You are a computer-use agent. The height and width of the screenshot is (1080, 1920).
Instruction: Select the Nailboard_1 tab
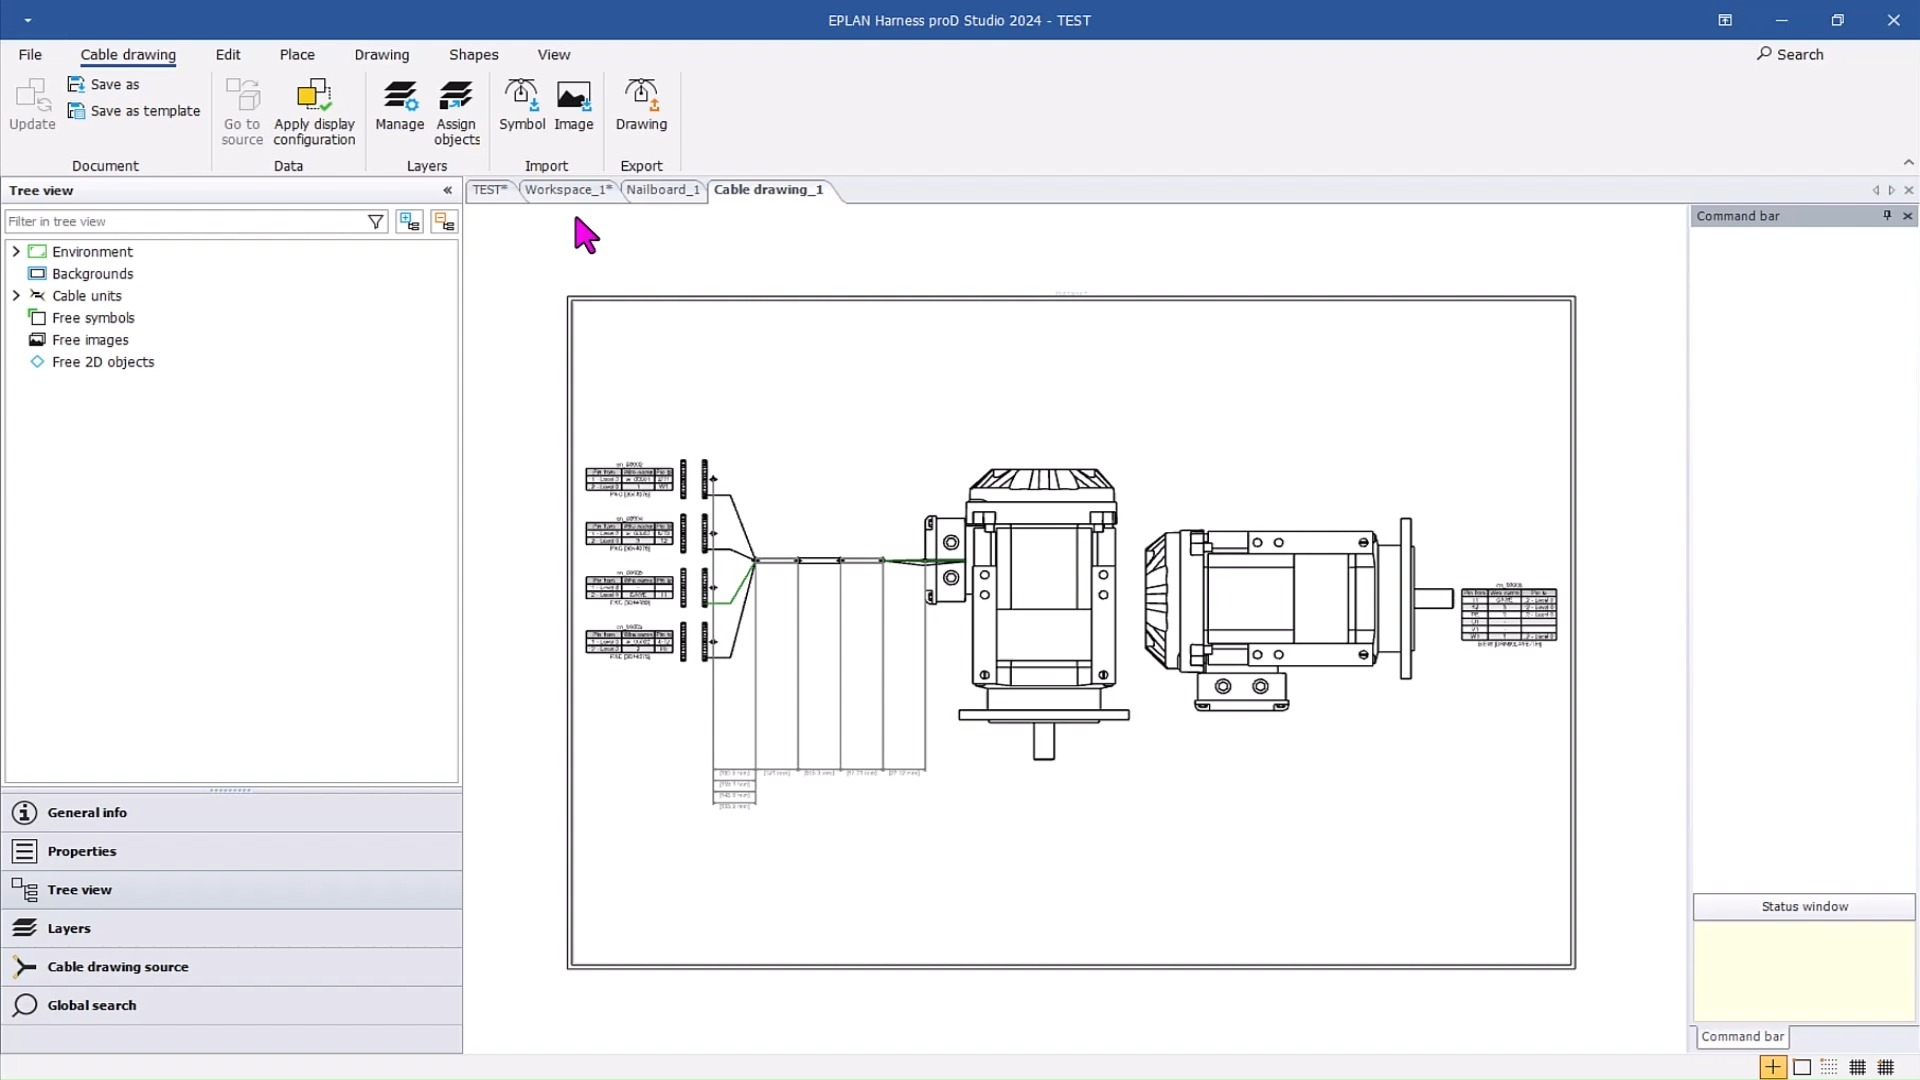click(661, 189)
